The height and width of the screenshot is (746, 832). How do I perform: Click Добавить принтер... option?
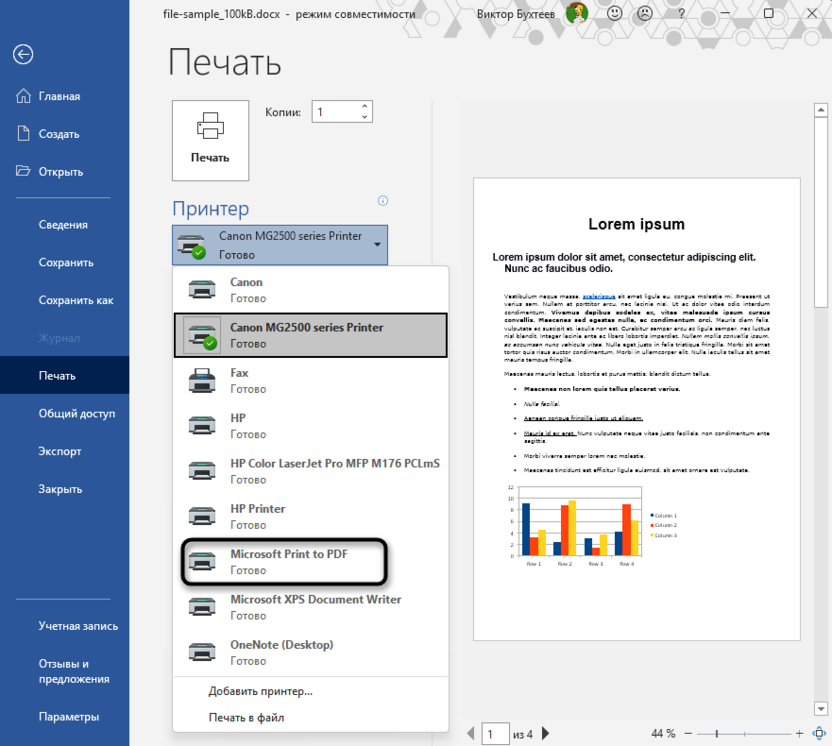tap(261, 691)
